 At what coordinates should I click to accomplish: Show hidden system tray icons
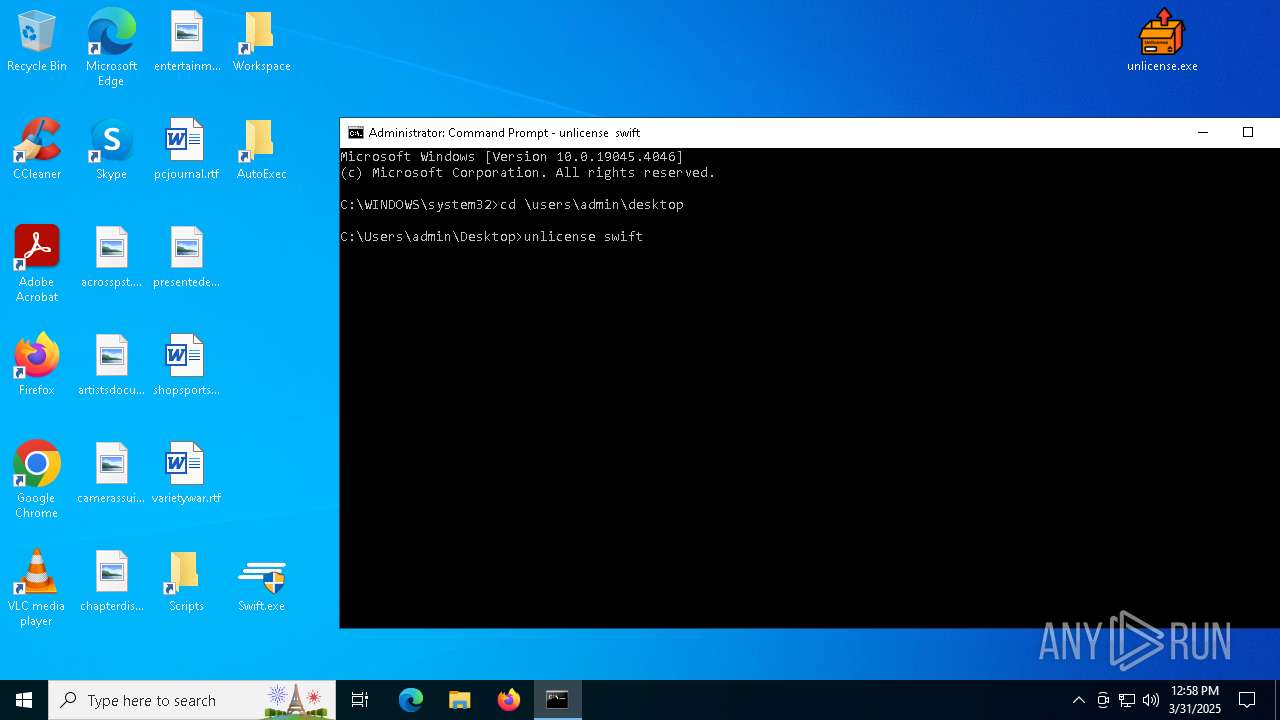tap(1078, 700)
